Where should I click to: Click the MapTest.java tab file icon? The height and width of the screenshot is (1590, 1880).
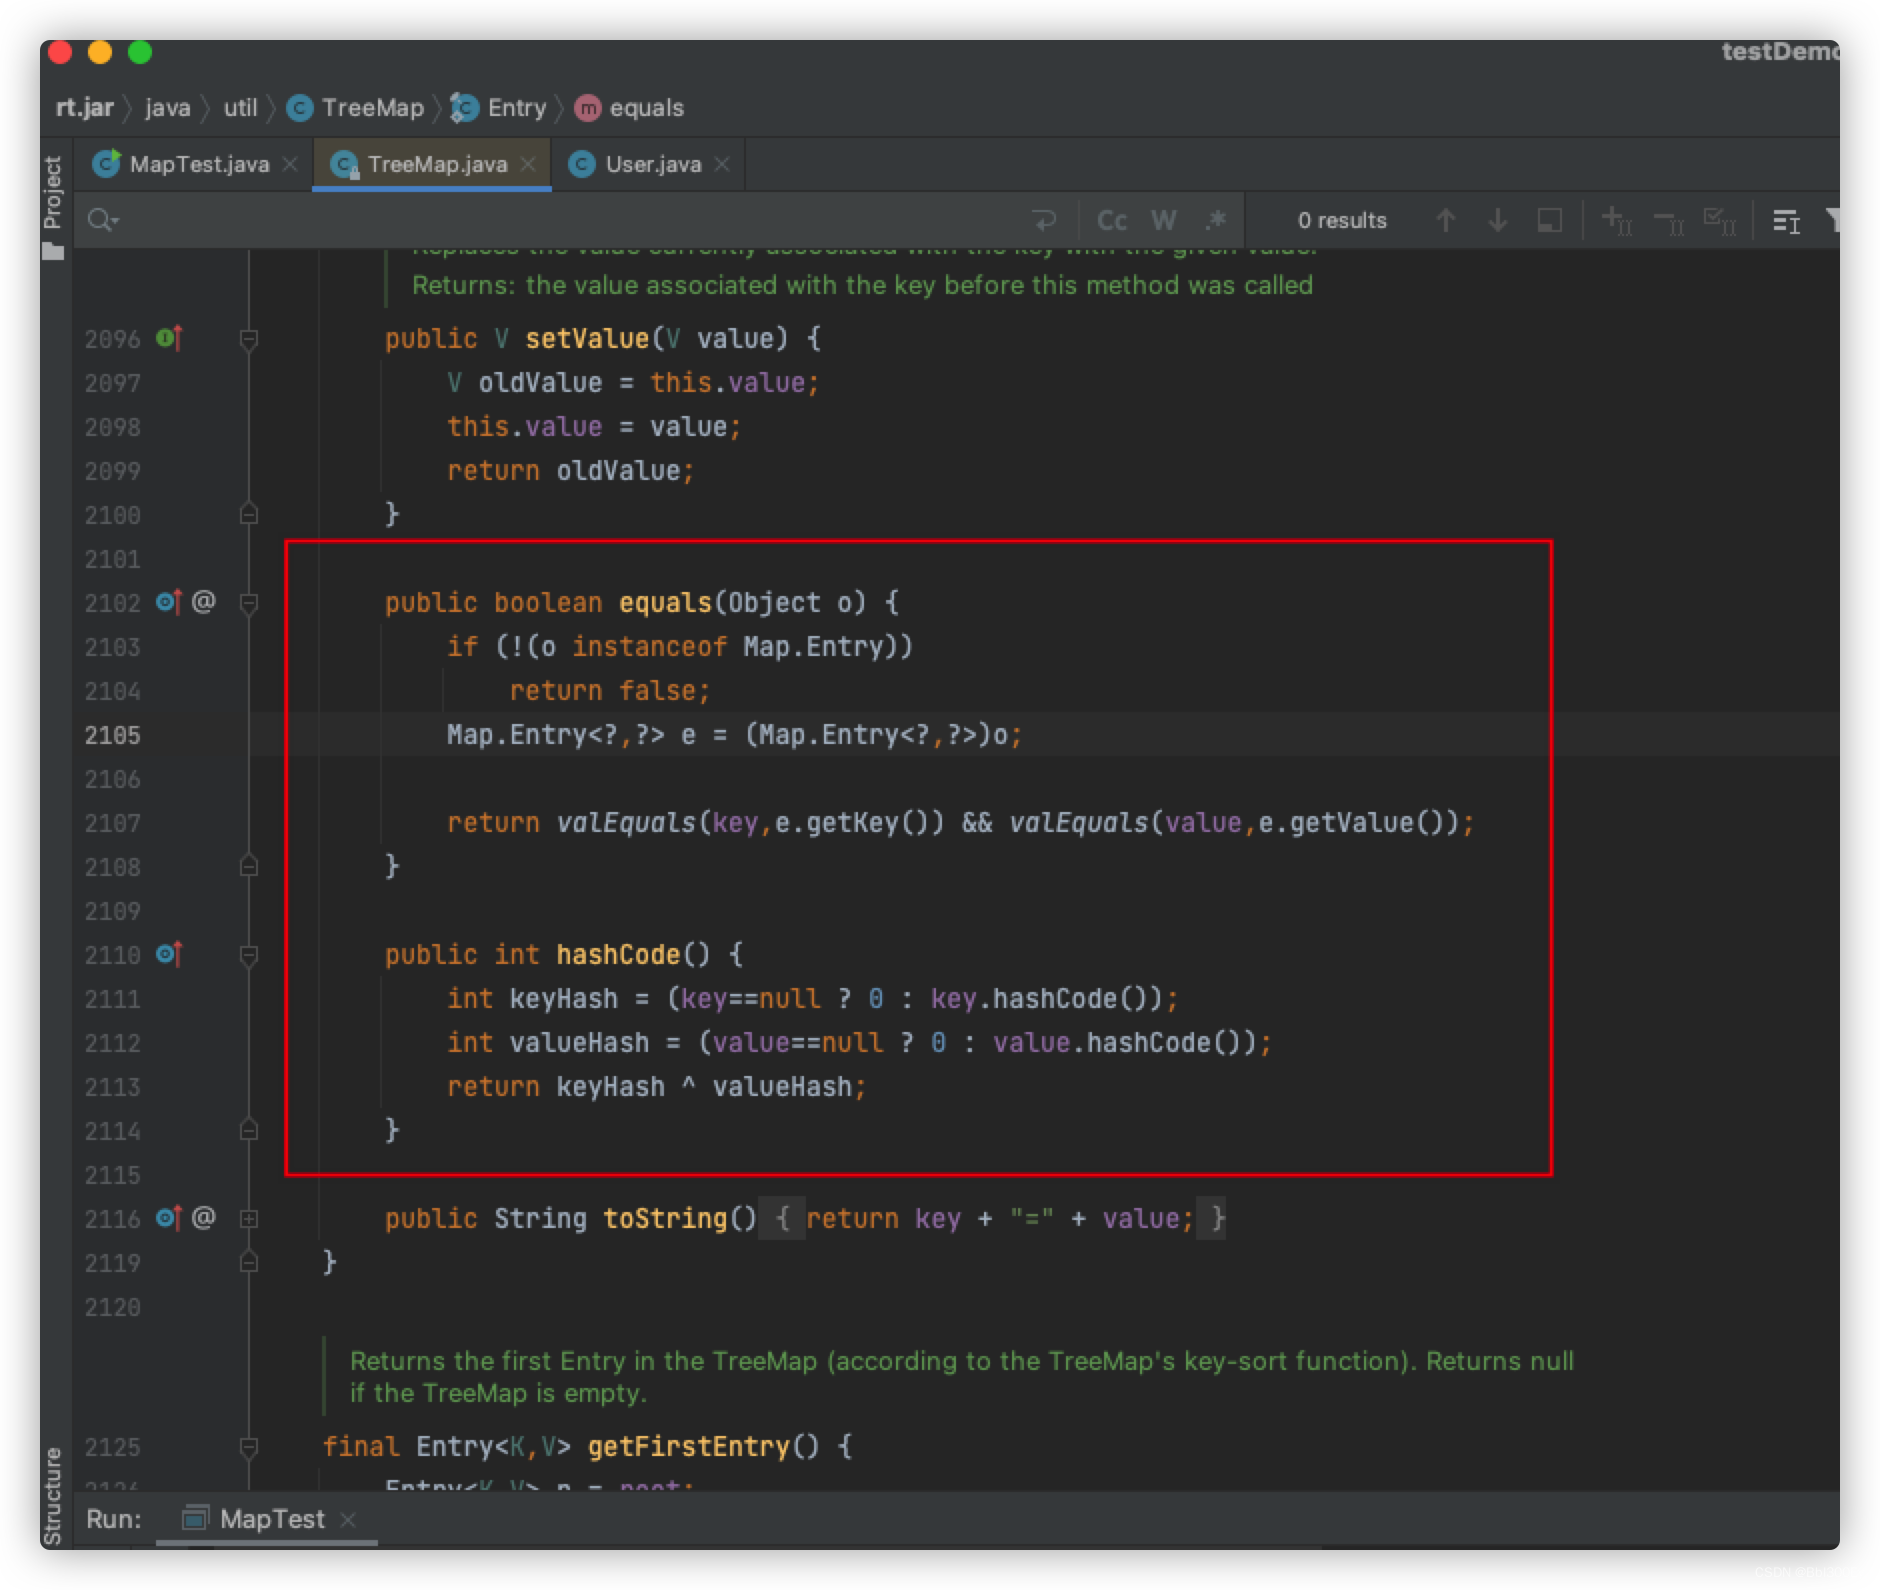click(106, 163)
